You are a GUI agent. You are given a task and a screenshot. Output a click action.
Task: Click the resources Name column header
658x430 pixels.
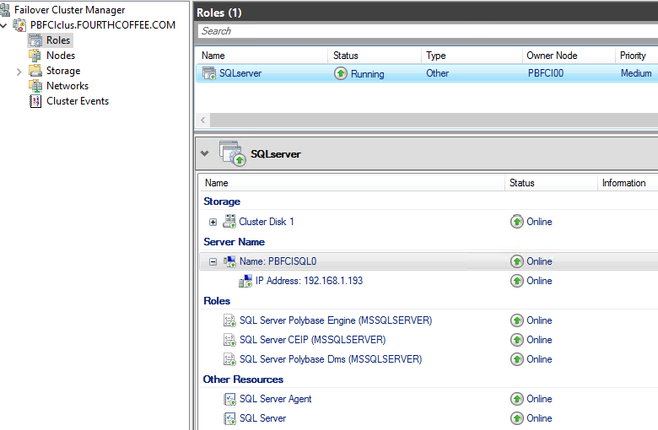[352, 183]
